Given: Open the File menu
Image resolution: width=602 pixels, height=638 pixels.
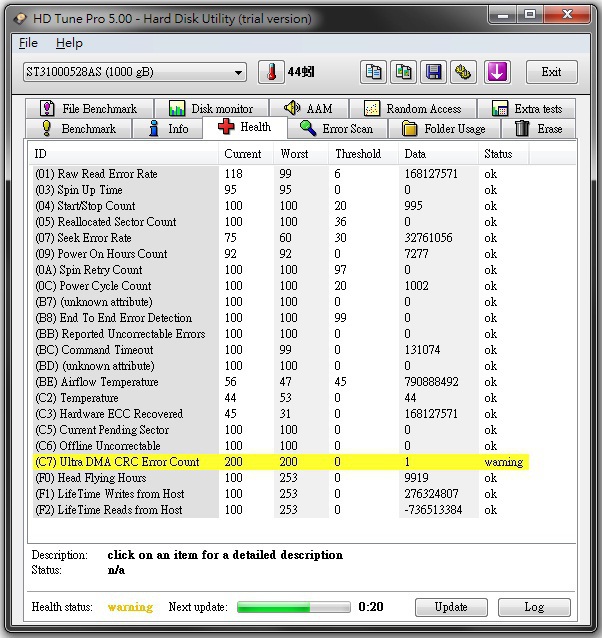Looking at the screenshot, I should 28,43.
